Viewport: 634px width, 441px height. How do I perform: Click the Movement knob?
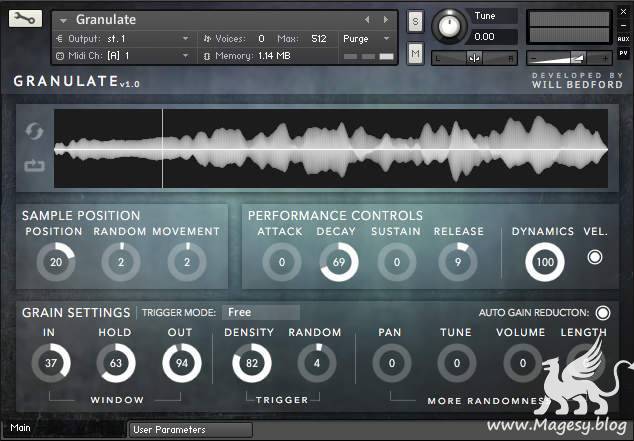tap(187, 262)
